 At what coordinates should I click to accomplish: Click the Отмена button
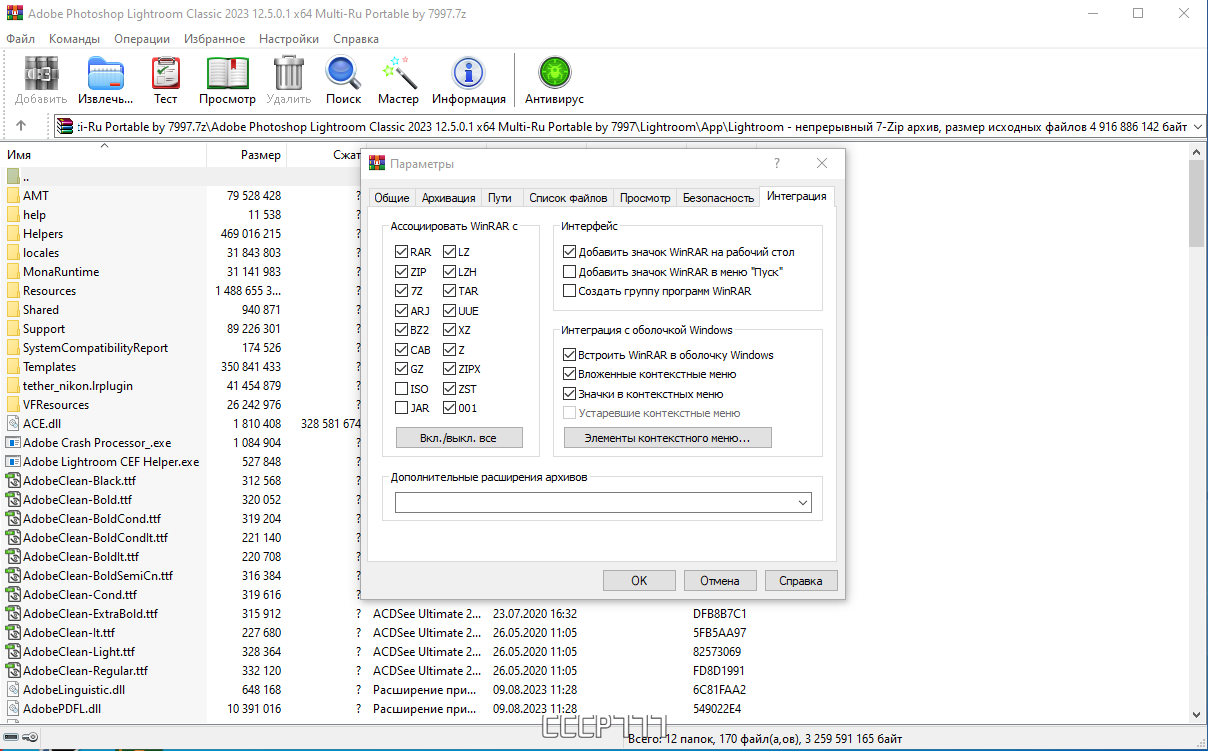(x=720, y=580)
